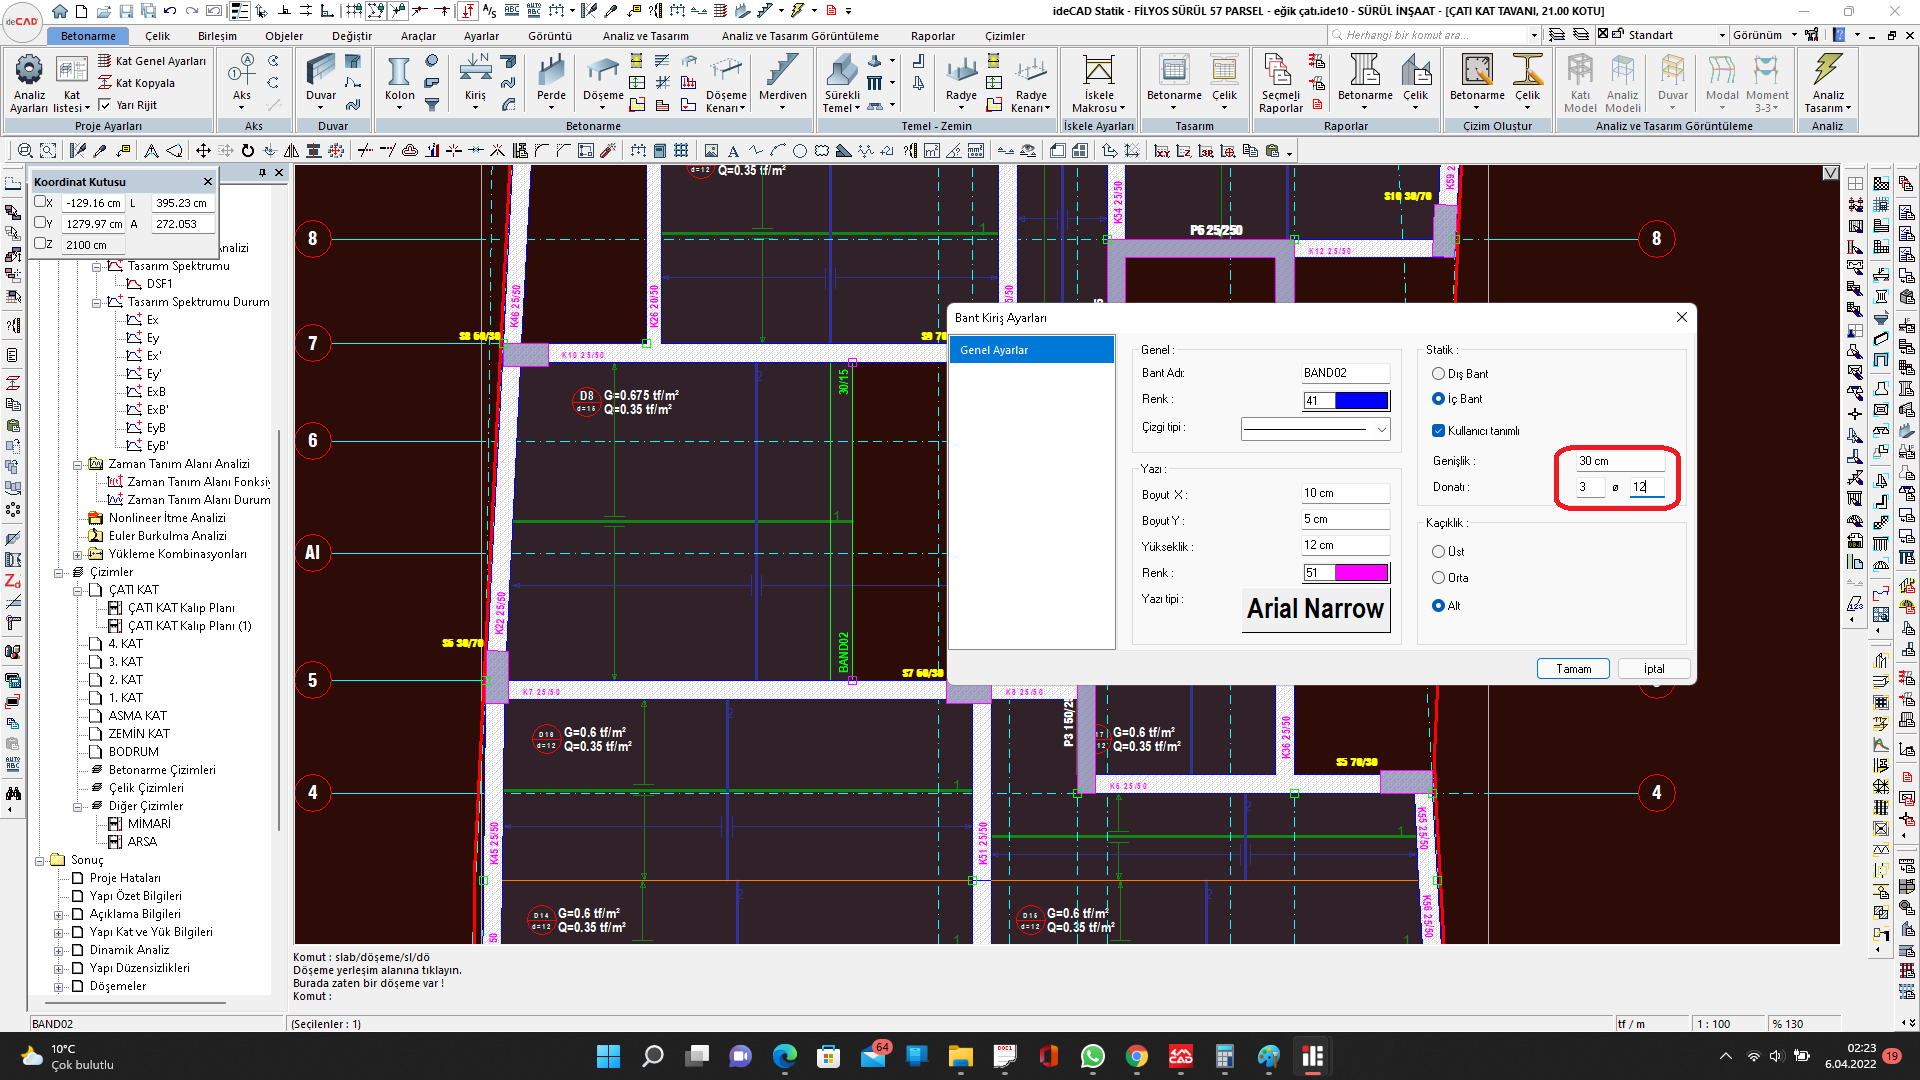Open Proje Hataları item
Screen dimensions: 1920x1080
click(125, 878)
